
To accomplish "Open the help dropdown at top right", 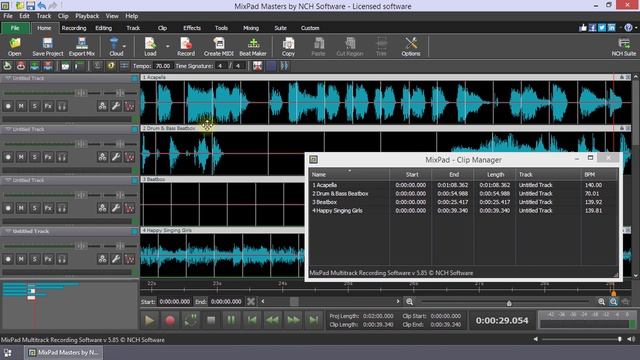I will pyautogui.click(x=636, y=28).
